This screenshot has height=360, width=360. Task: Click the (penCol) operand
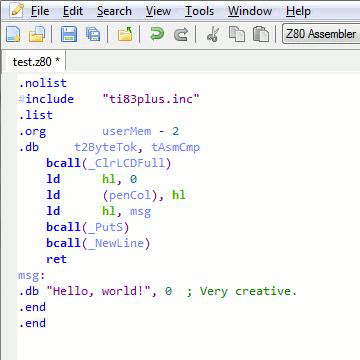[130, 195]
